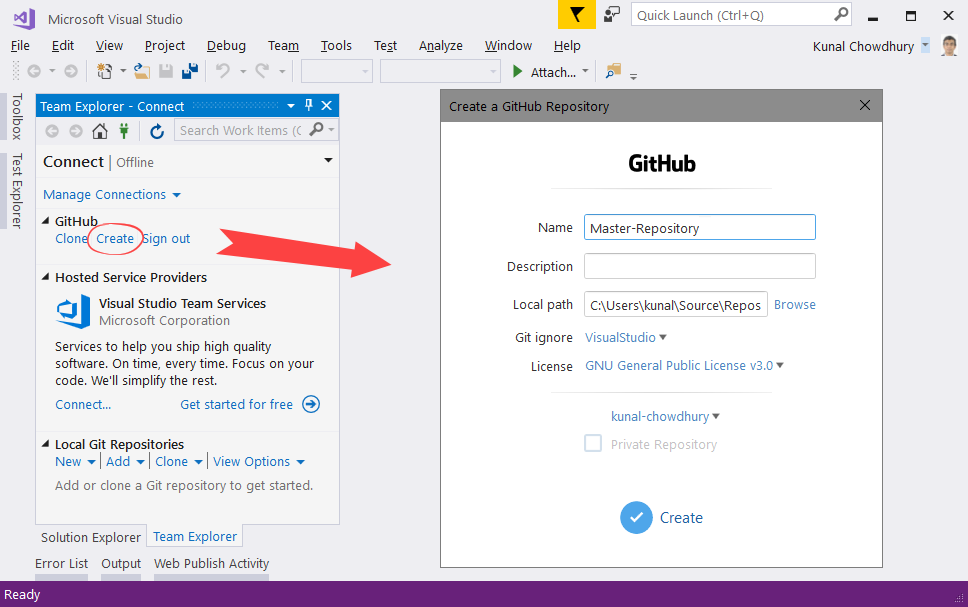Click the Browse link for local path

[x=795, y=304]
